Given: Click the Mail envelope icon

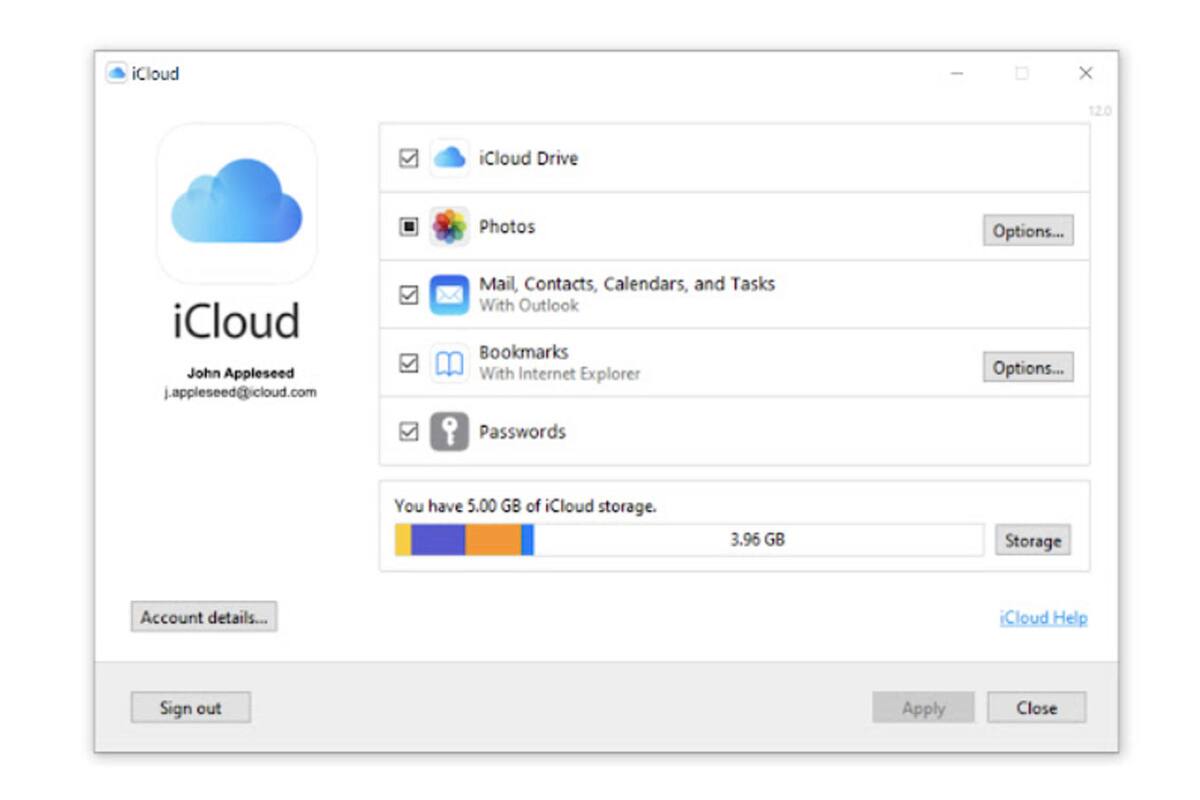Looking at the screenshot, I should pyautogui.click(x=447, y=292).
